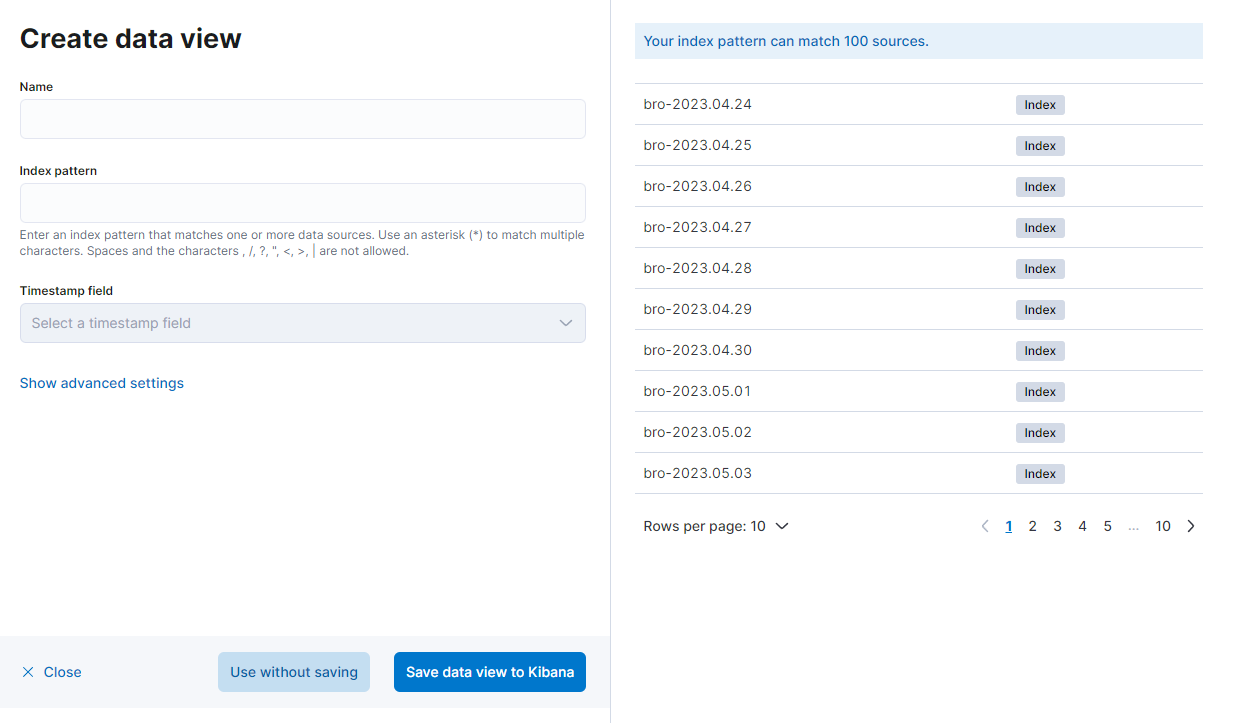Jump to page 3 of sources
The width and height of the screenshot is (1252, 723).
(x=1057, y=526)
